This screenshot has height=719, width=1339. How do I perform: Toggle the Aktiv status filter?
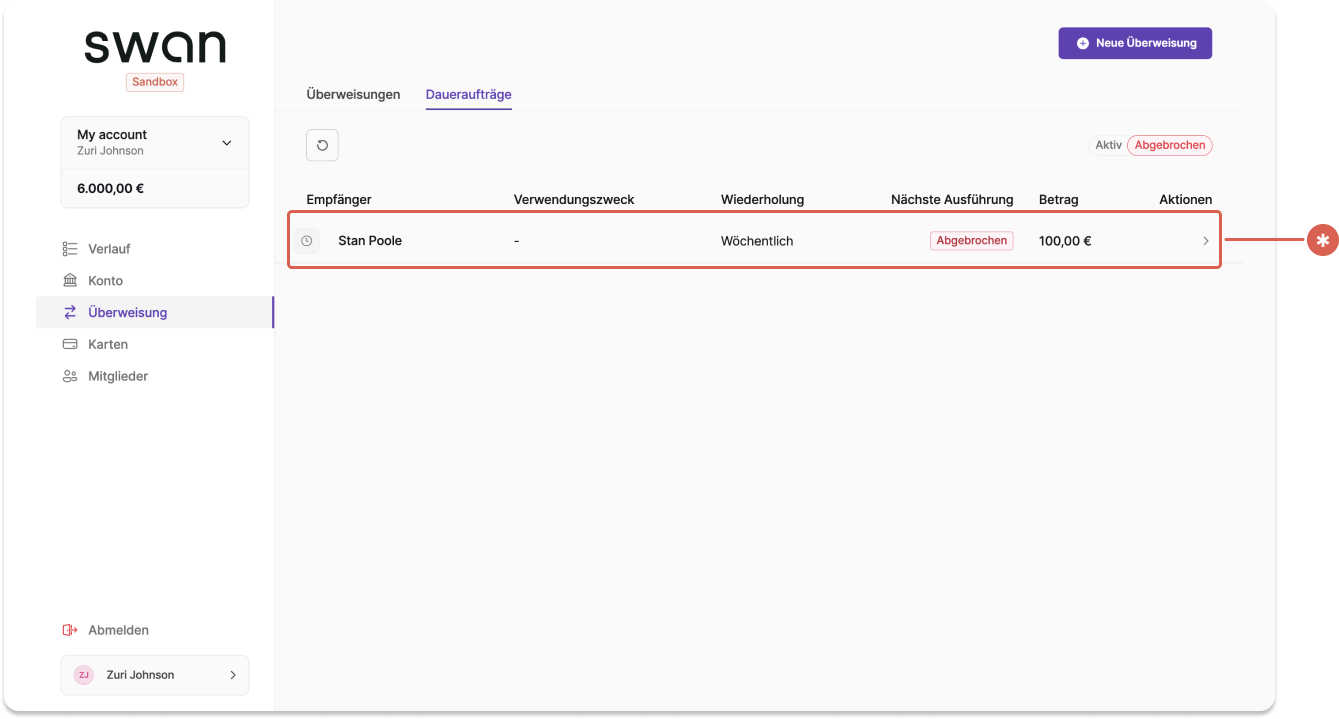pyautogui.click(x=1108, y=145)
